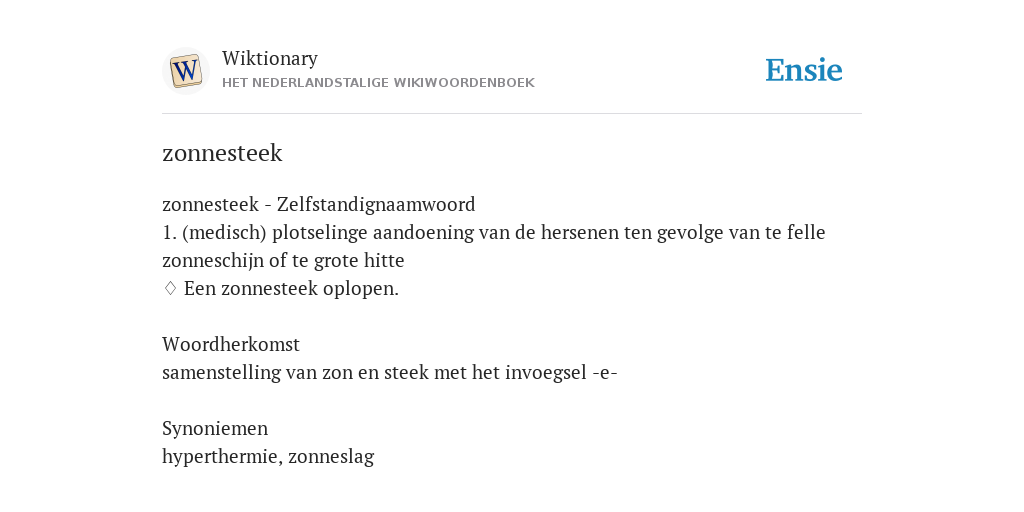Click the synonym word hyperthermie
Screen dimensions: 1024x512
pos(222,456)
